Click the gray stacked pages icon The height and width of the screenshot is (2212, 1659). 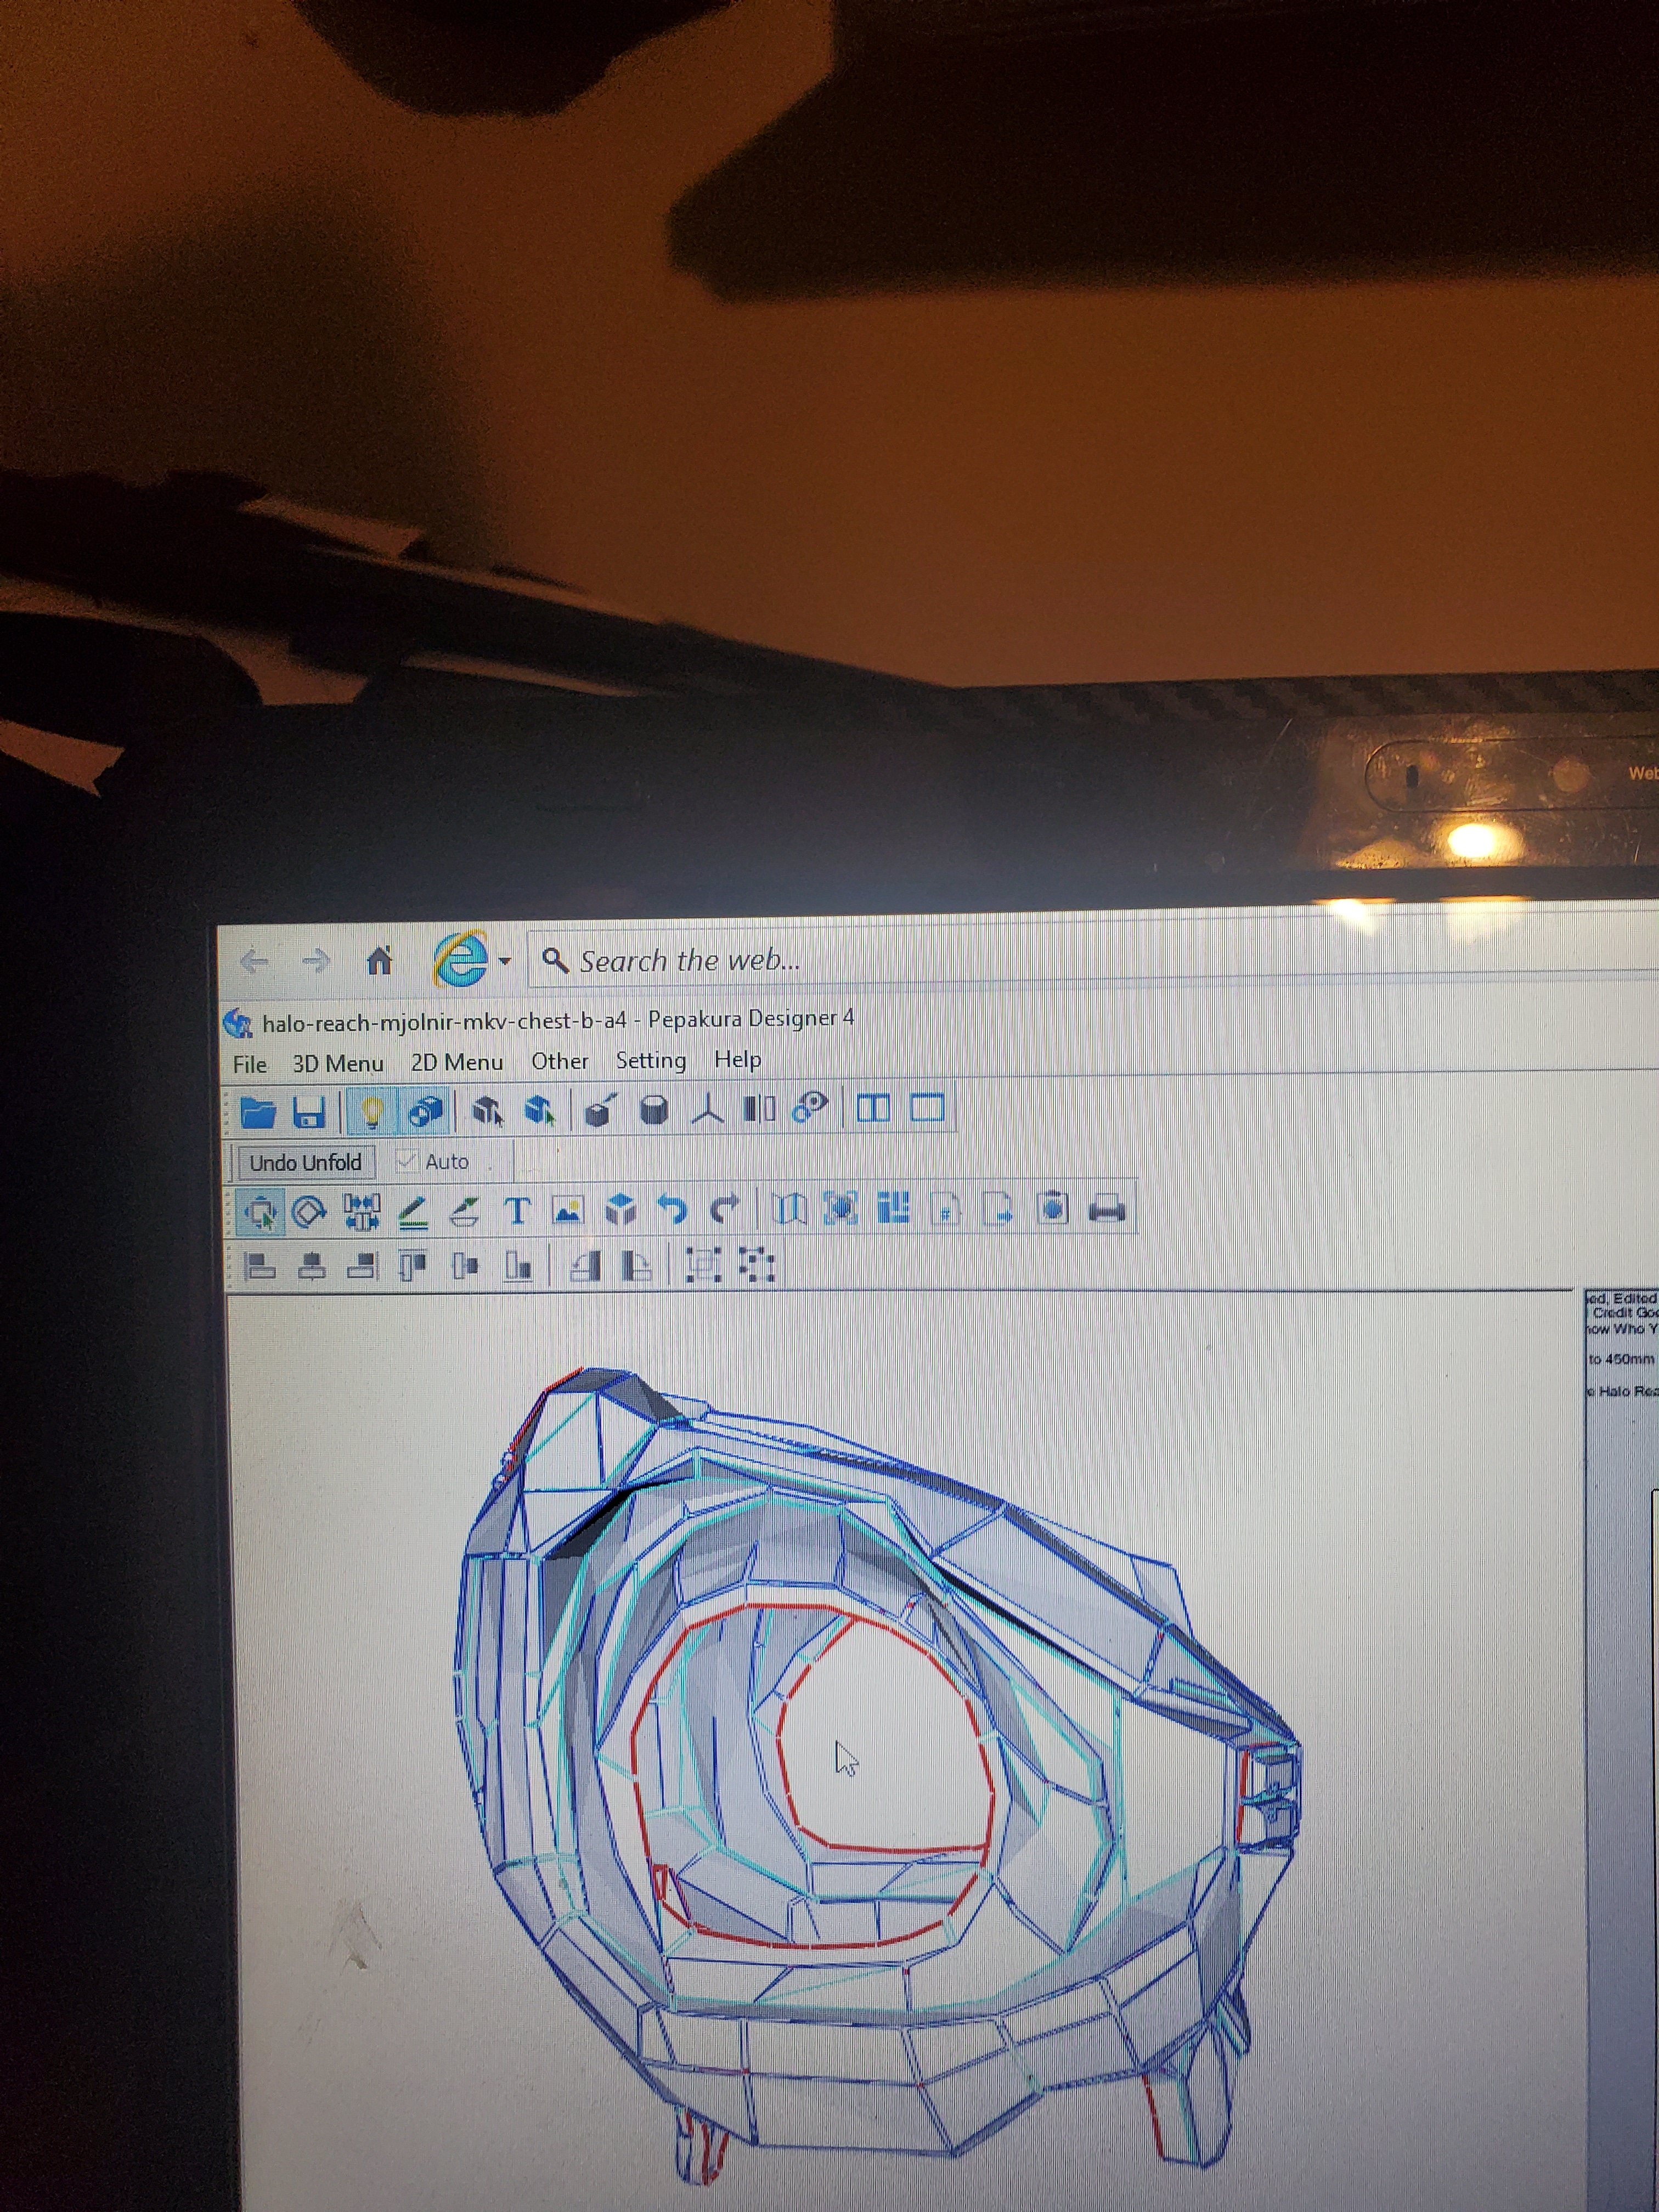coord(586,1267)
